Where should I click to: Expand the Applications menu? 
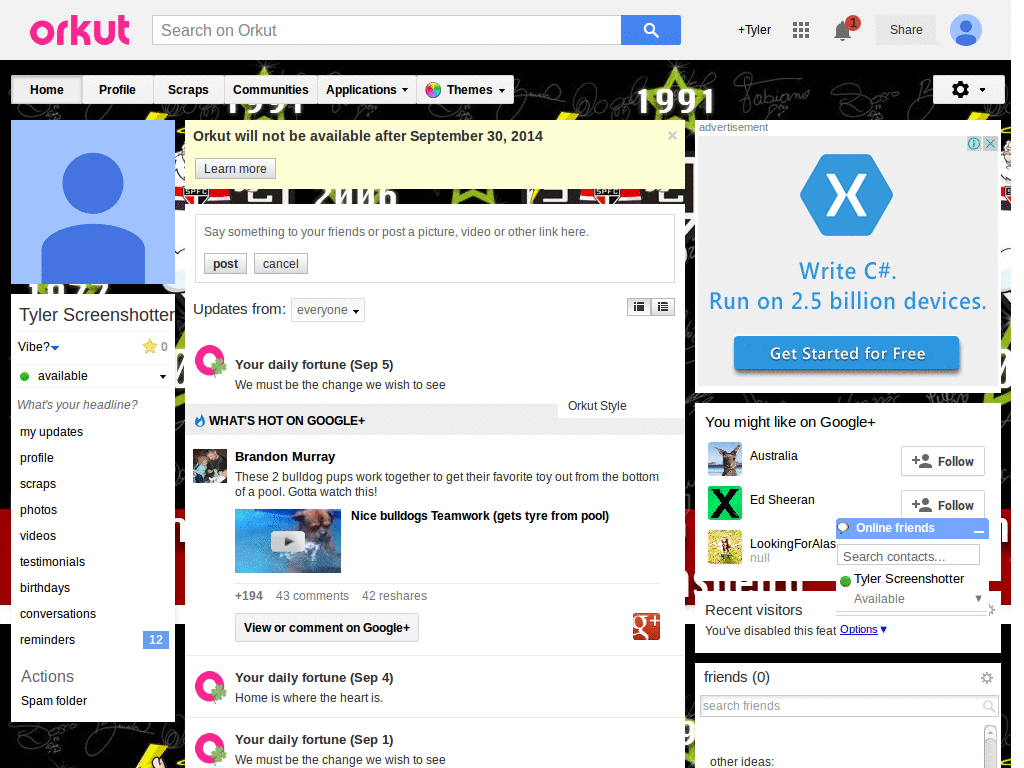click(x=367, y=89)
